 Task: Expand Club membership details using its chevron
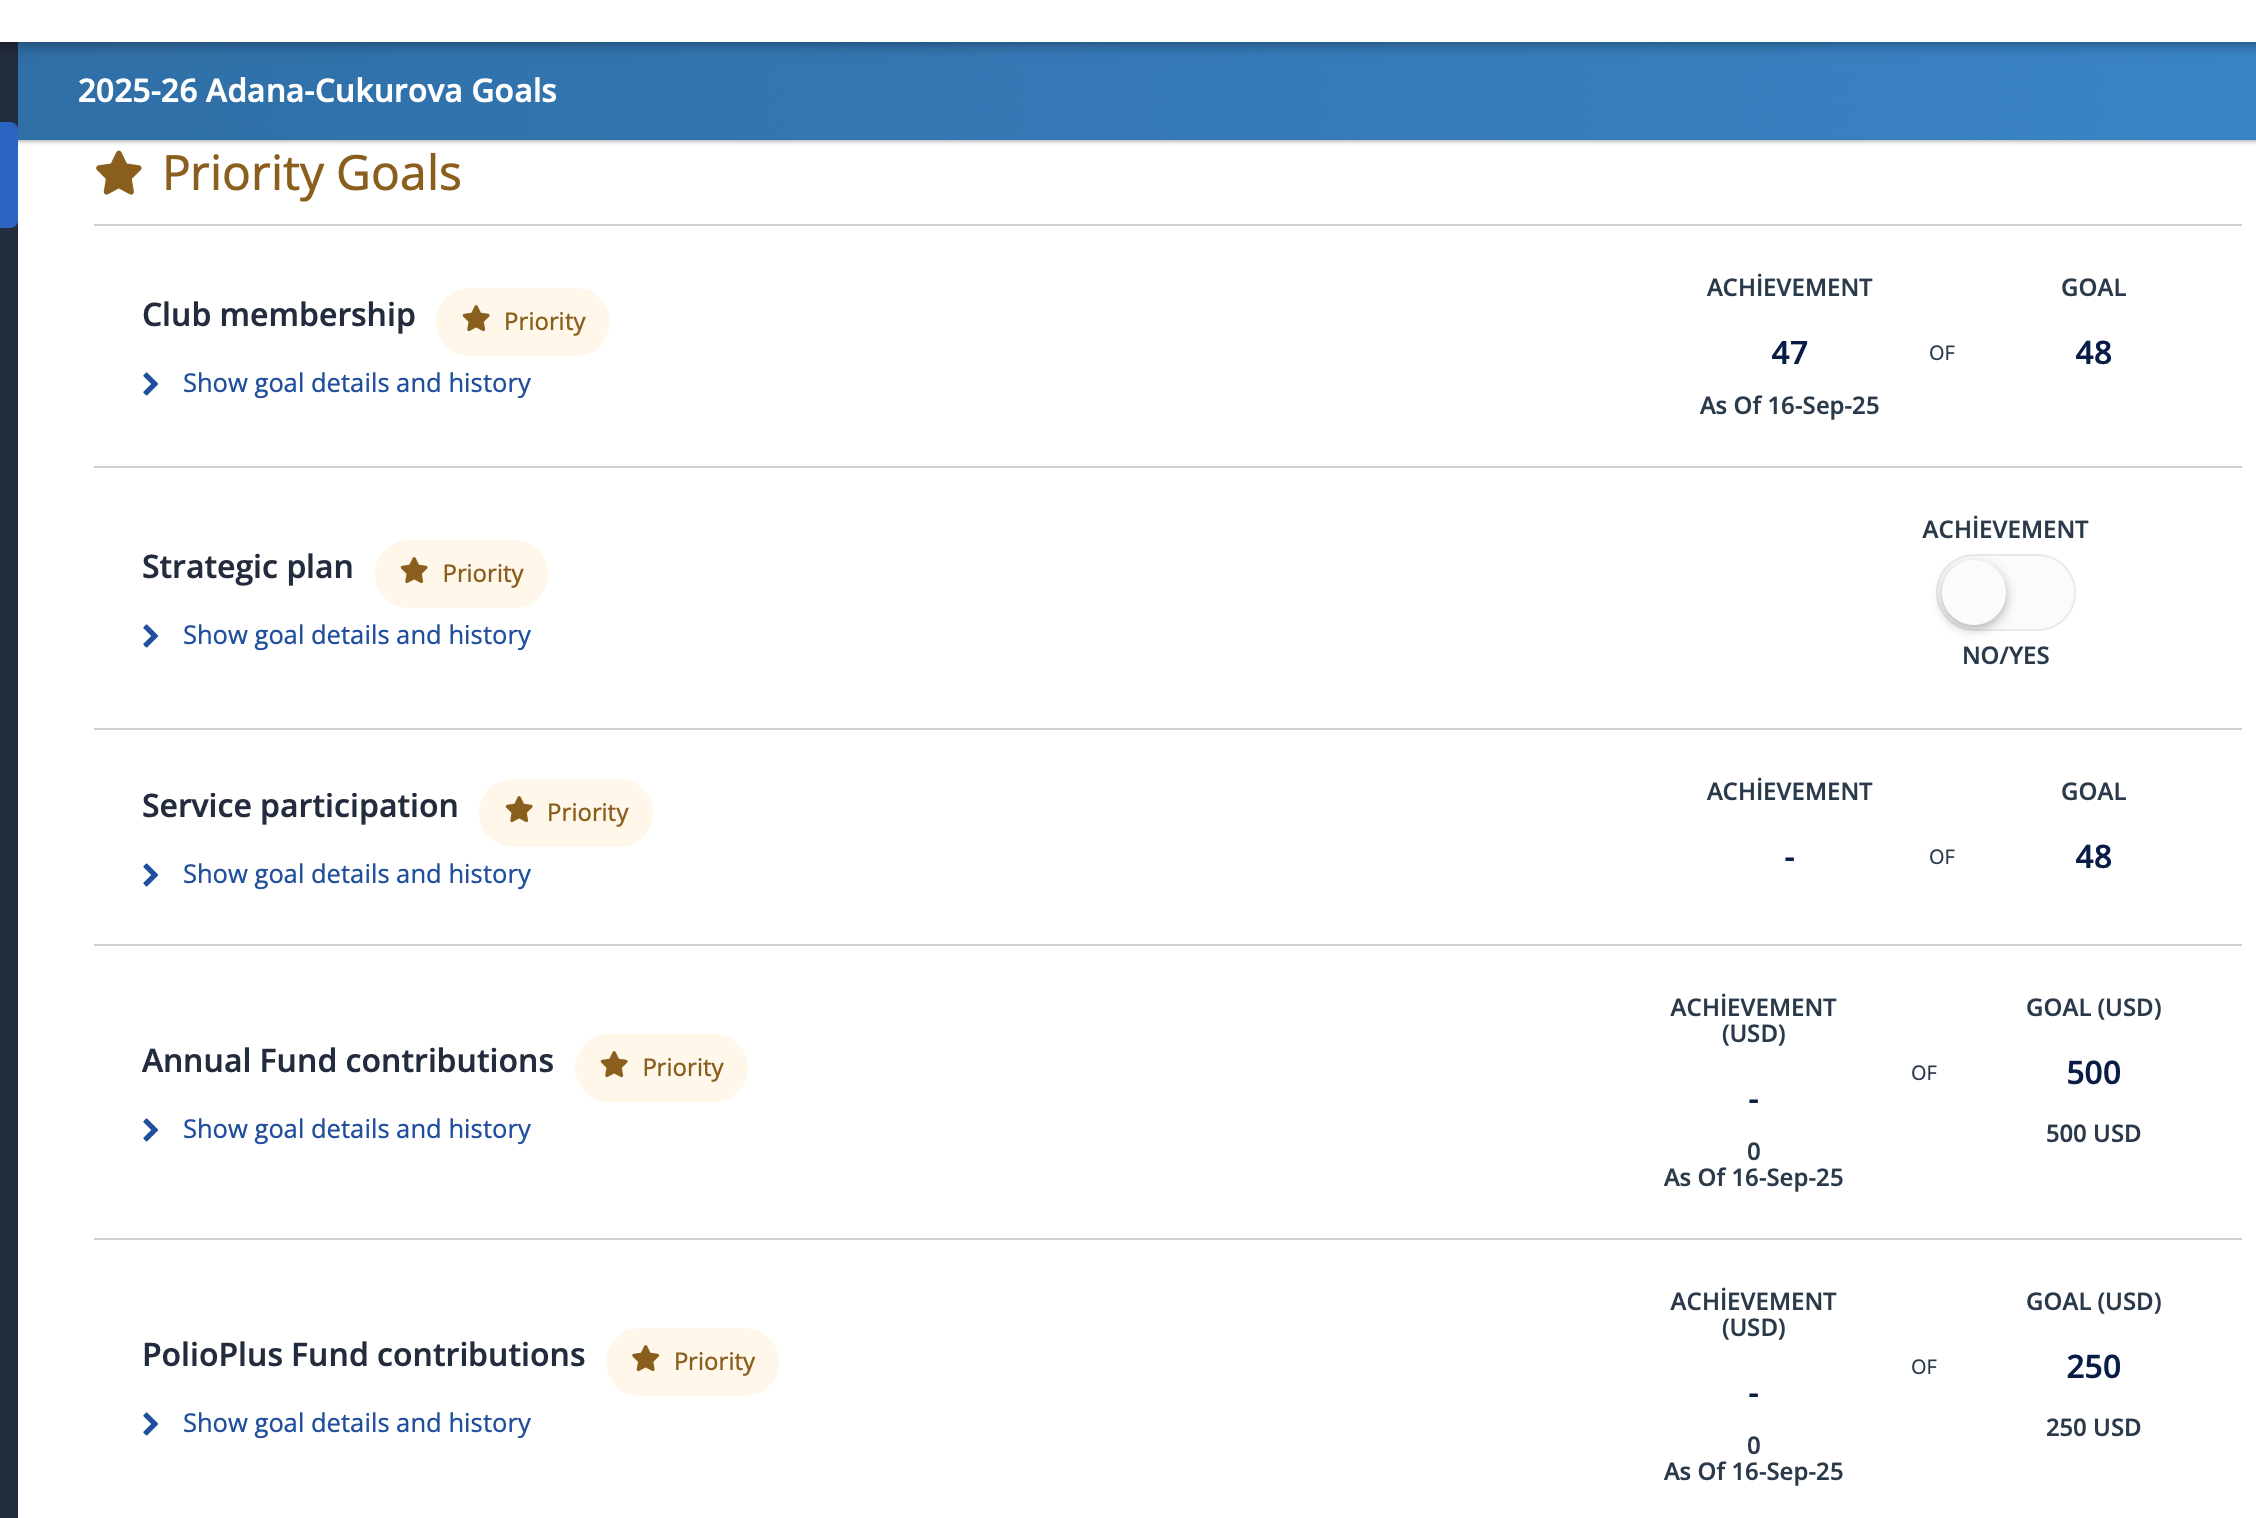(151, 384)
